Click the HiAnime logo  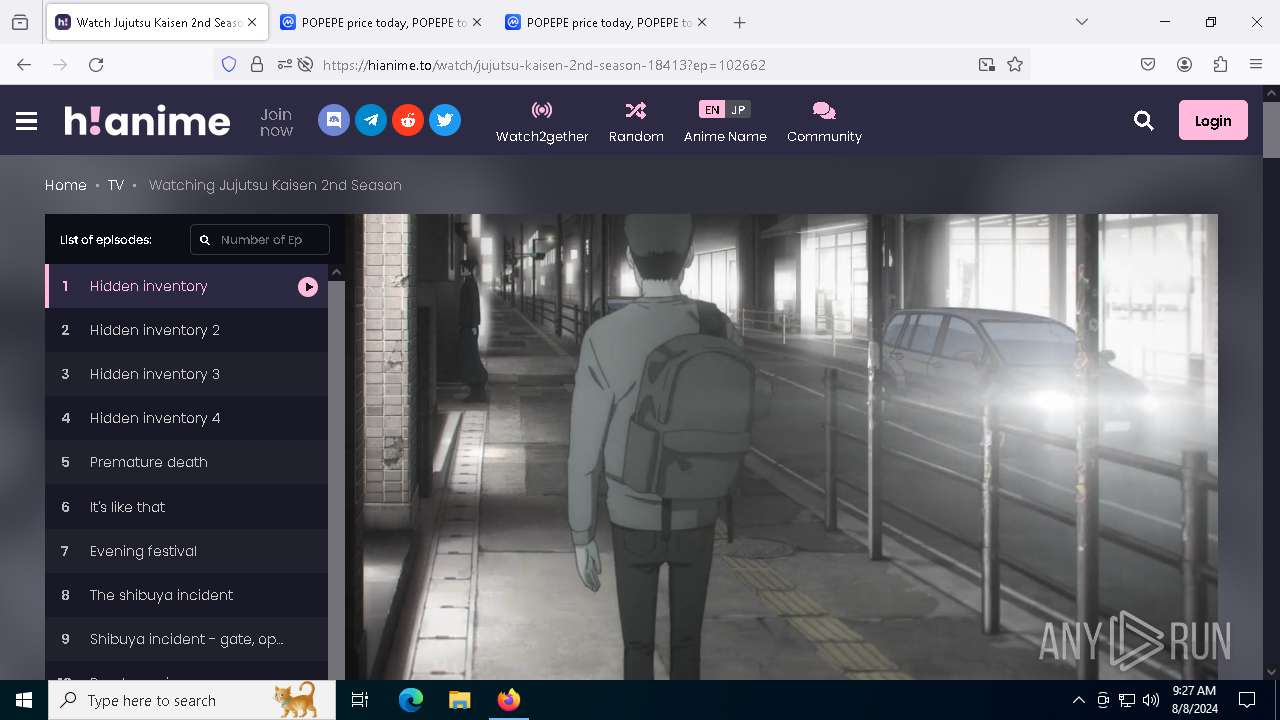tap(147, 121)
